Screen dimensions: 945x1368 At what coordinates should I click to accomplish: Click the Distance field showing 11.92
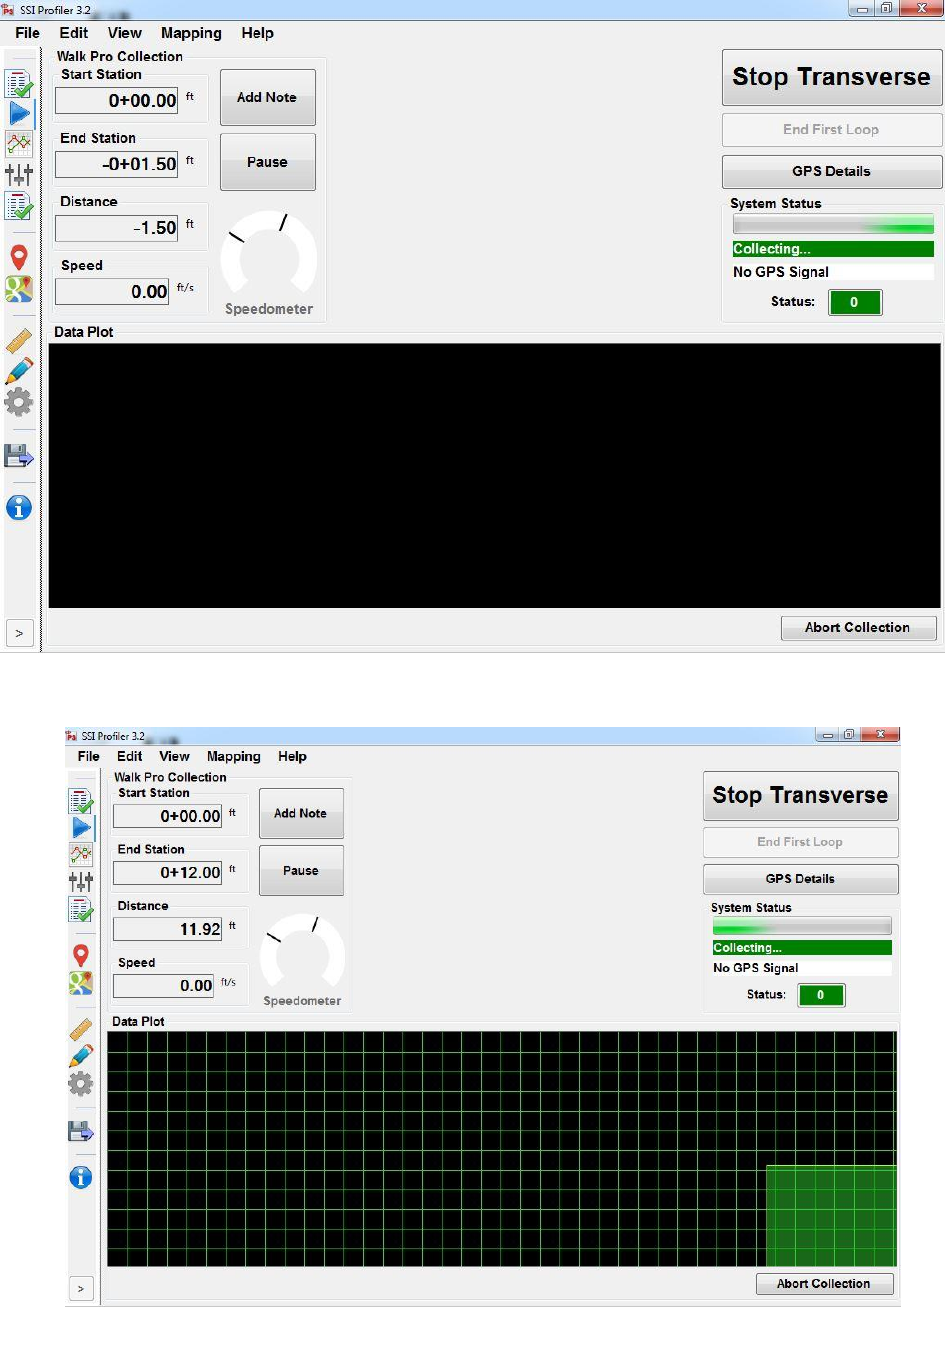167,929
